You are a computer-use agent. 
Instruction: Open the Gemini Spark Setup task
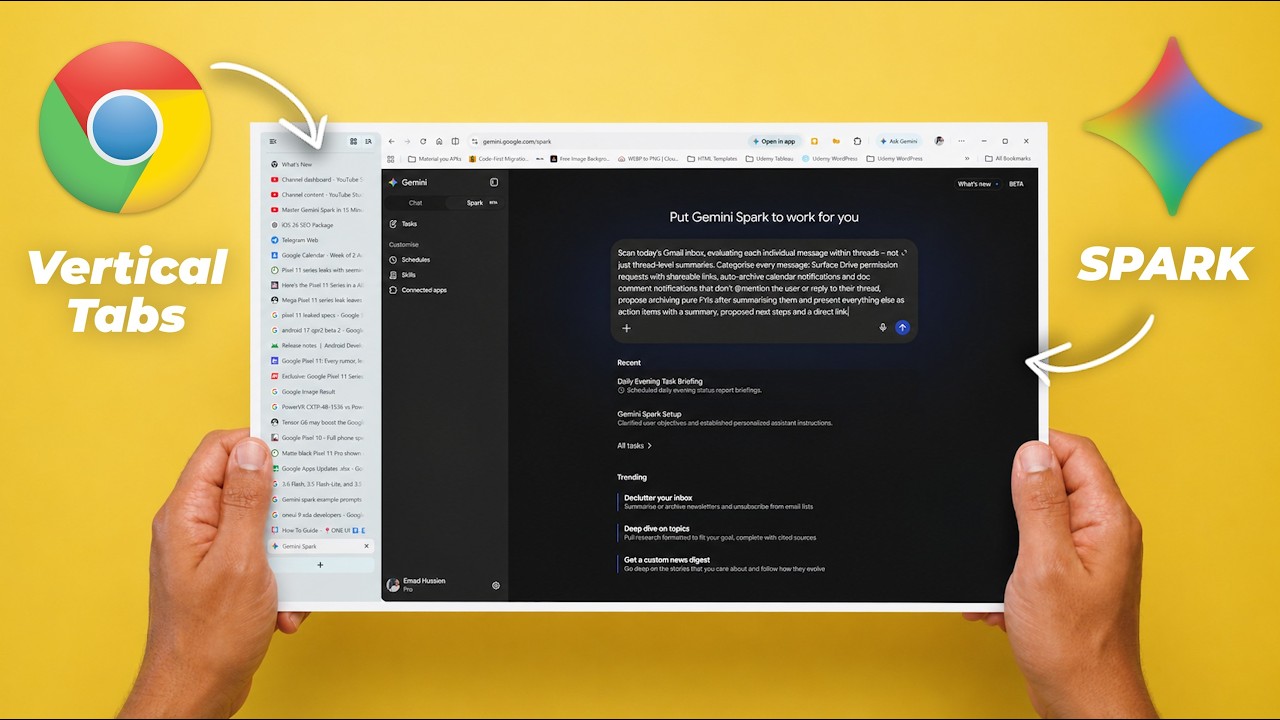pos(725,418)
